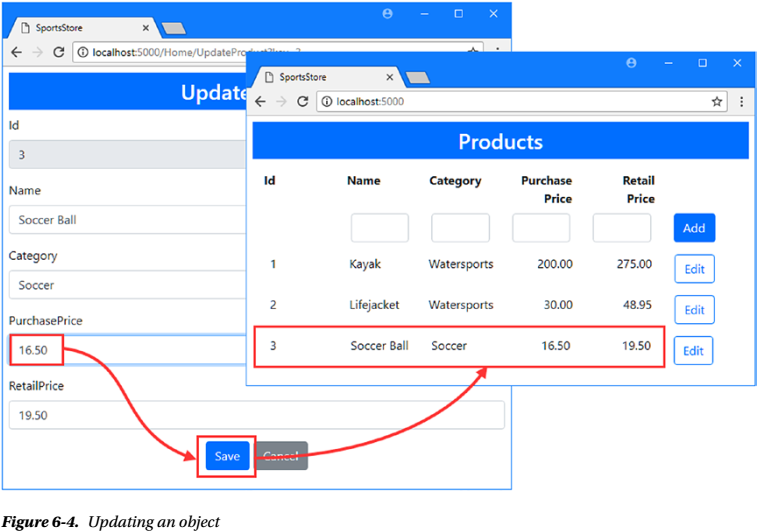The image size is (762, 532).
Task: Click the Purchase Price column header
Action: click(546, 189)
